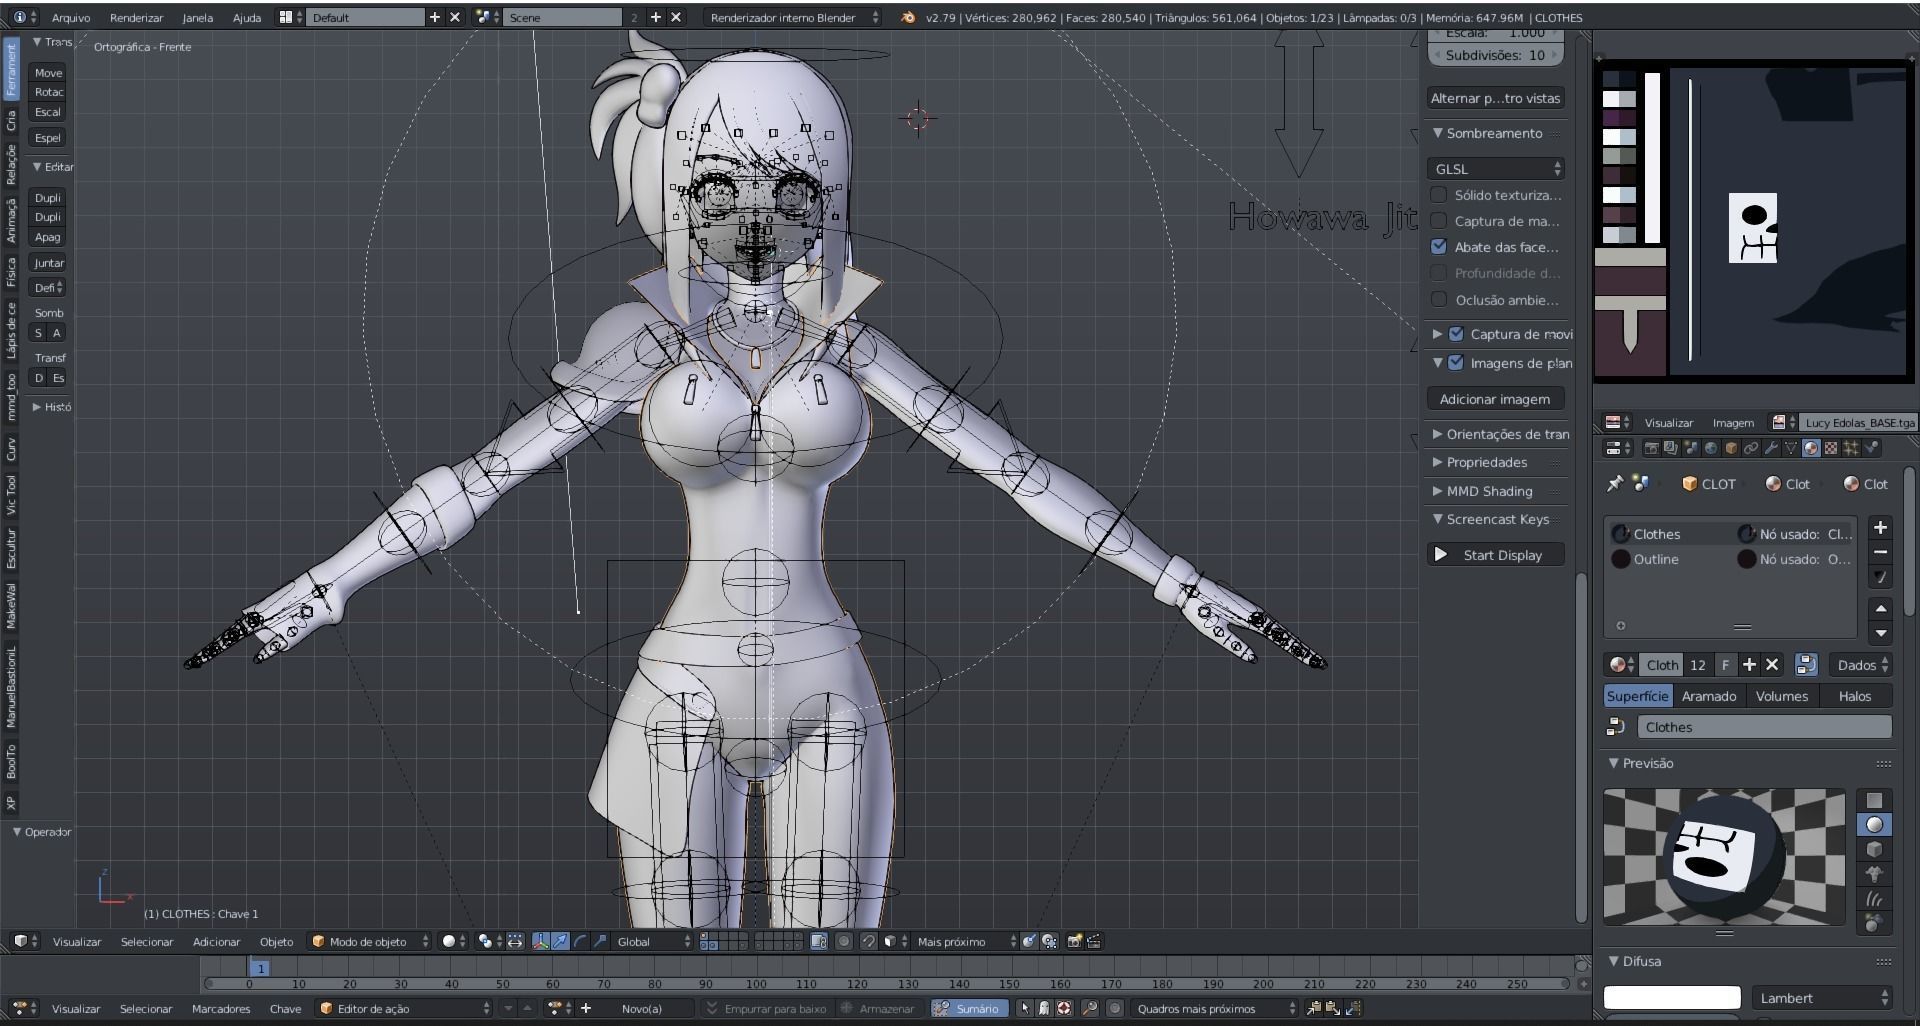Image resolution: width=1920 pixels, height=1026 pixels.
Task: Open the Mais próximo snap dropdown
Action: coord(965,941)
